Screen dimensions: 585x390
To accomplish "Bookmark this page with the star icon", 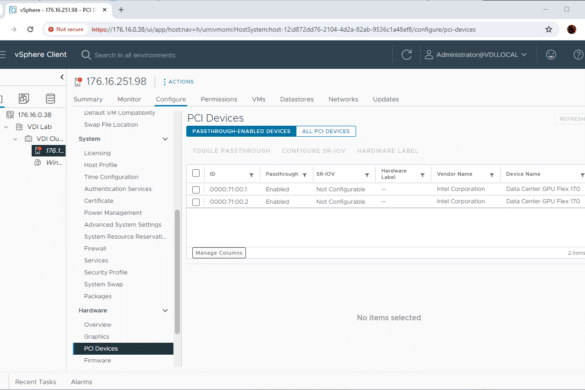I will pos(548,29).
